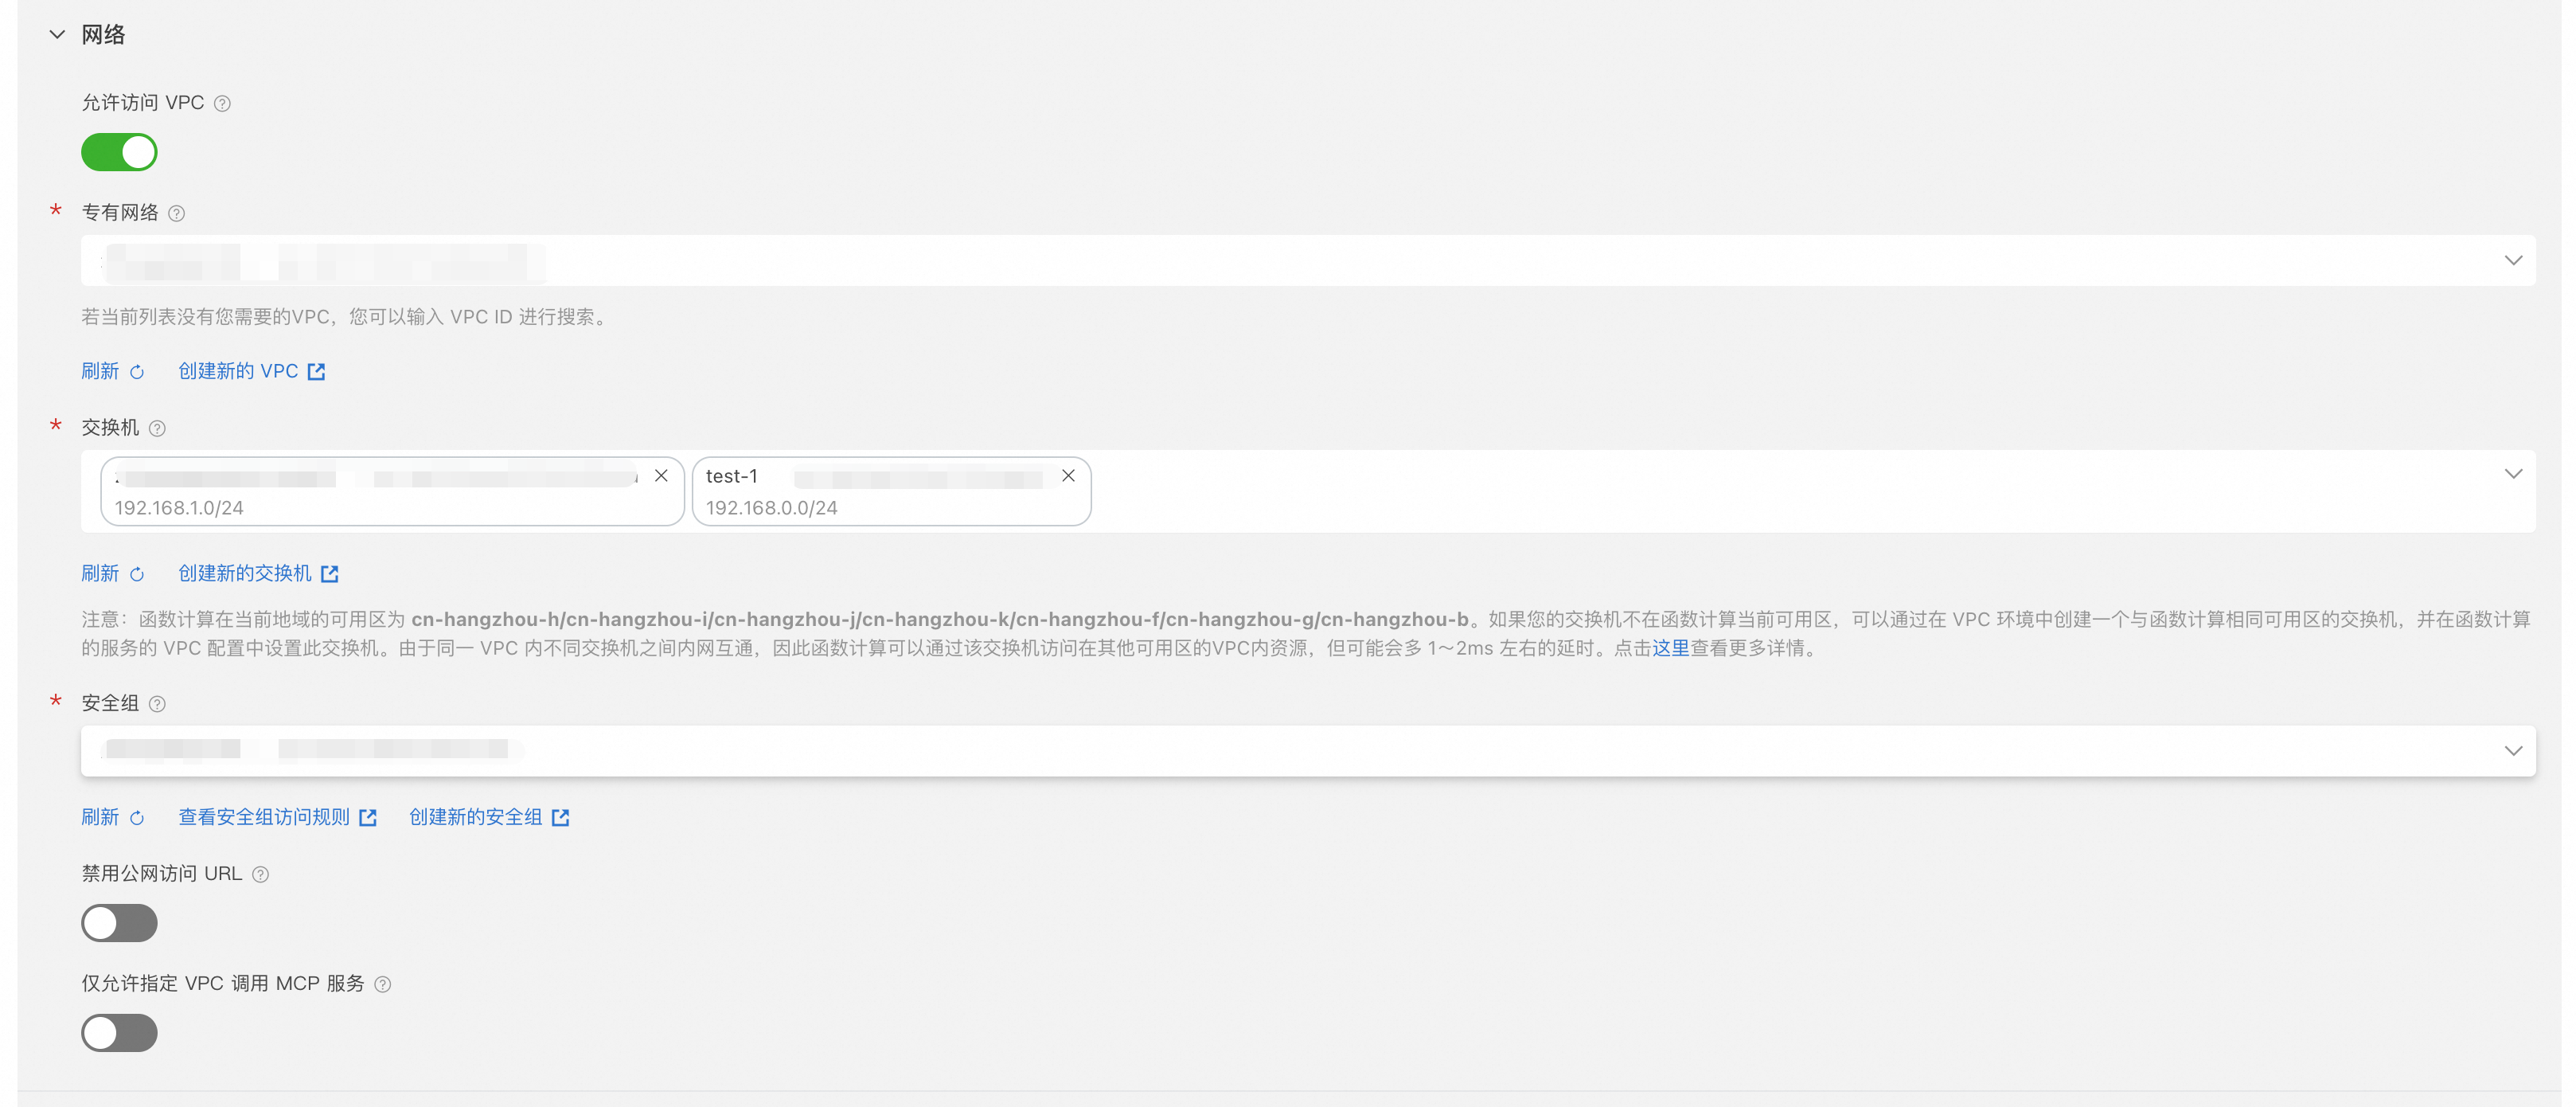Open the 安全组 dropdown
The height and width of the screenshot is (1107, 2576).
point(2512,751)
